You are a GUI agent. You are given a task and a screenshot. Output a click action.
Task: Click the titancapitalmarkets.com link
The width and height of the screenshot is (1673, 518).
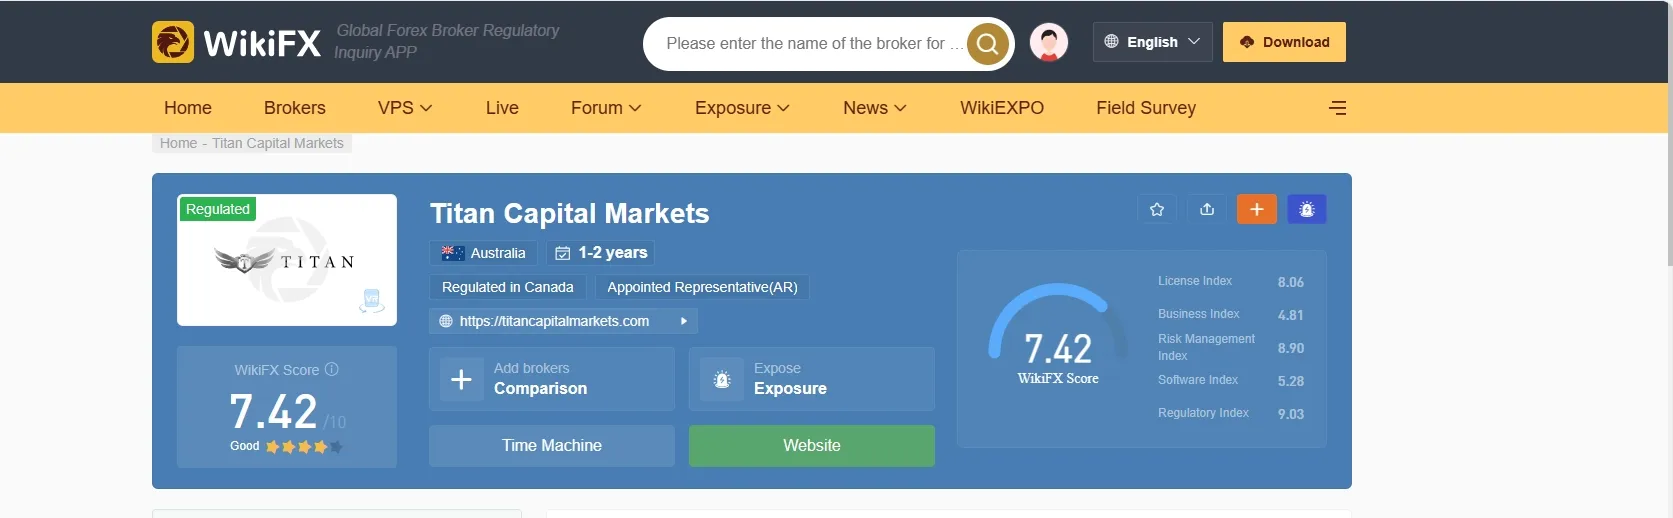coord(554,321)
